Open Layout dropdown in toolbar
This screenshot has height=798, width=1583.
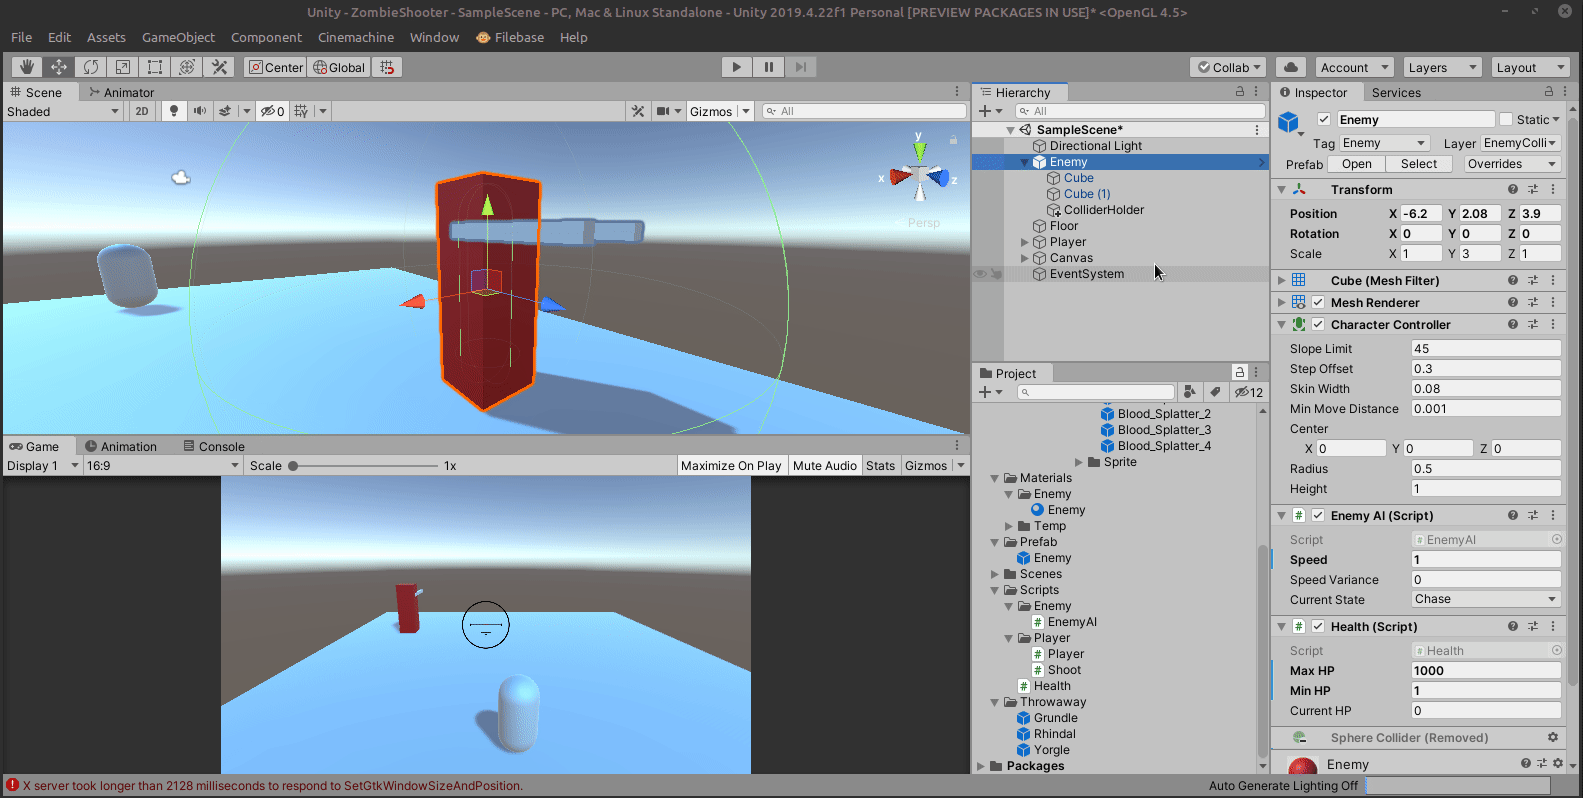coord(1529,67)
